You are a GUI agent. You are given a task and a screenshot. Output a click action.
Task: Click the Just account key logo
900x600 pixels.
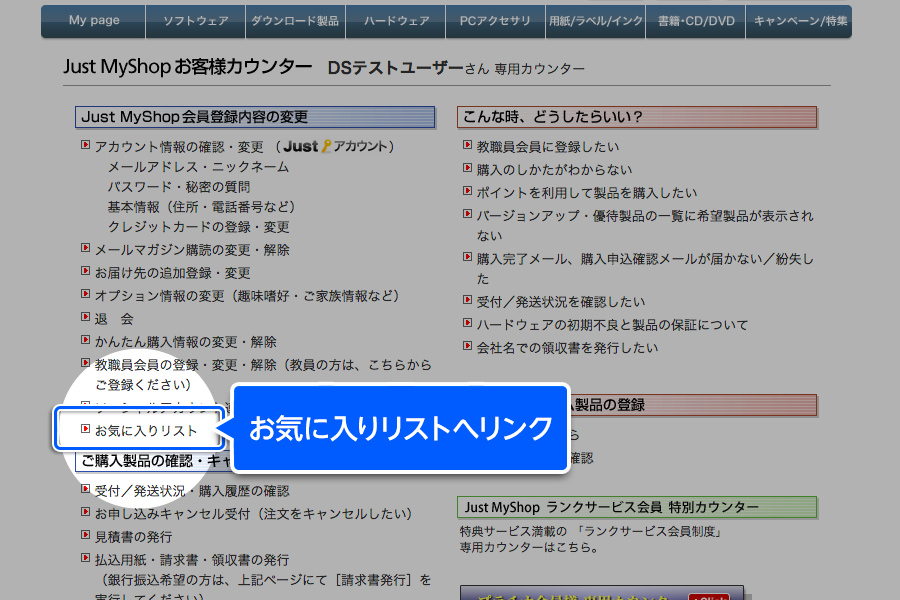pos(334,146)
